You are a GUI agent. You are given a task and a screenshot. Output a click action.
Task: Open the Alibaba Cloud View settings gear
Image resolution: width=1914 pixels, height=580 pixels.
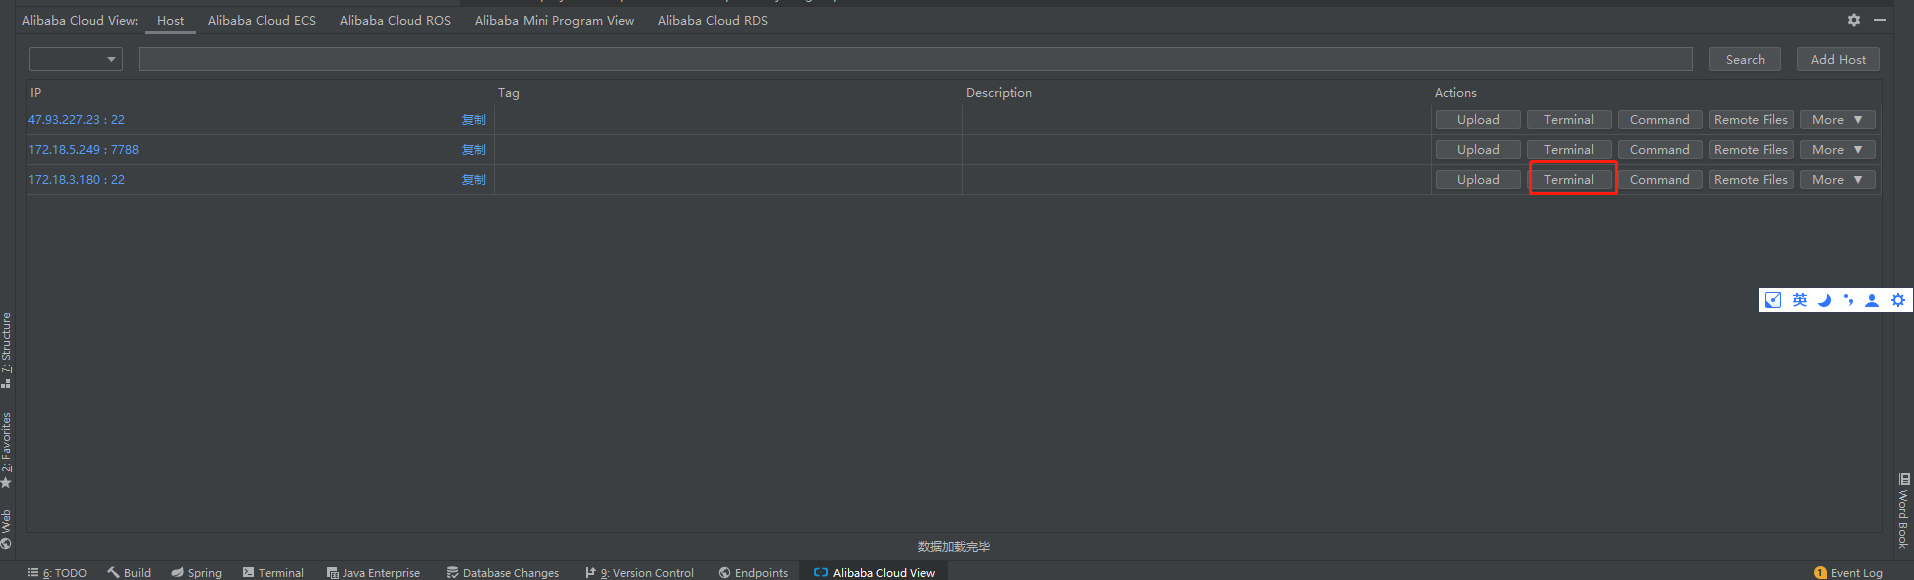tap(1854, 20)
